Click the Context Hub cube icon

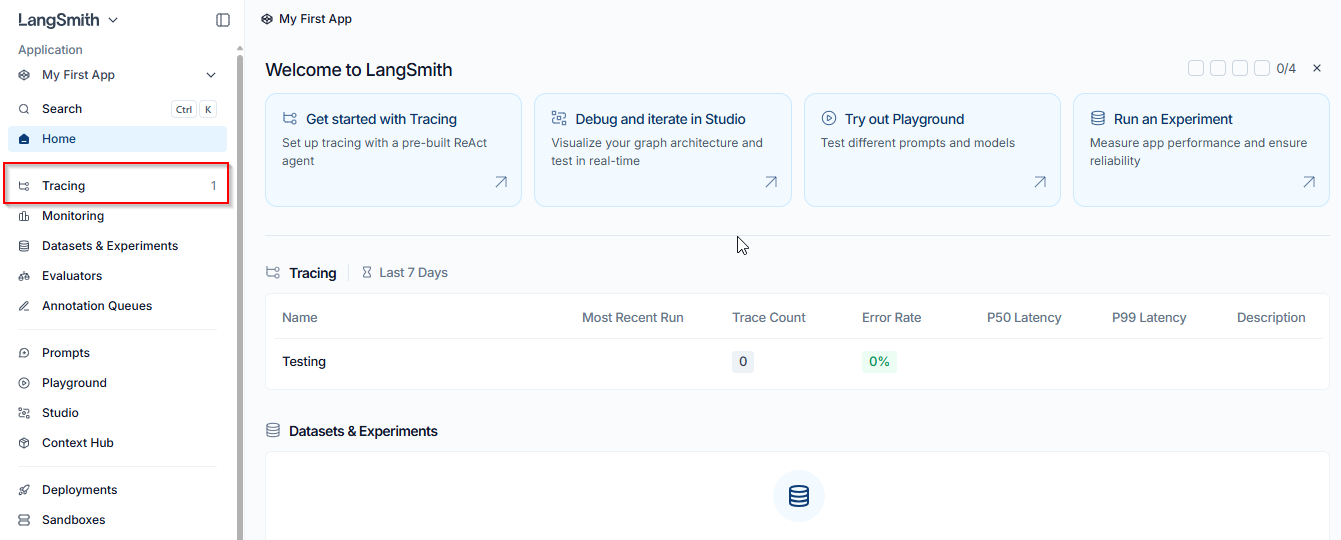point(24,443)
